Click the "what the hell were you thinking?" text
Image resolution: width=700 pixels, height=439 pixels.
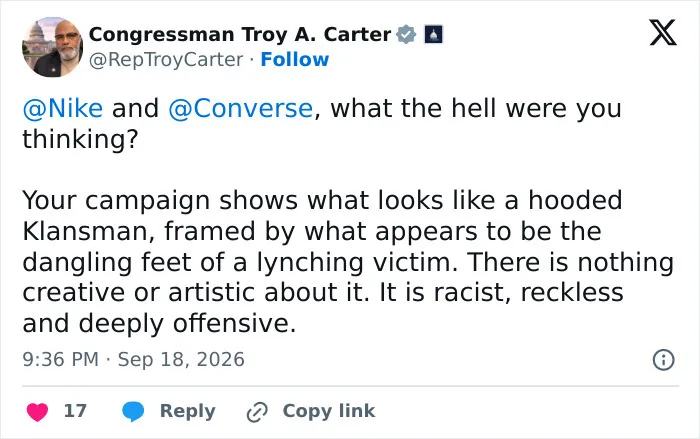pos(321,124)
